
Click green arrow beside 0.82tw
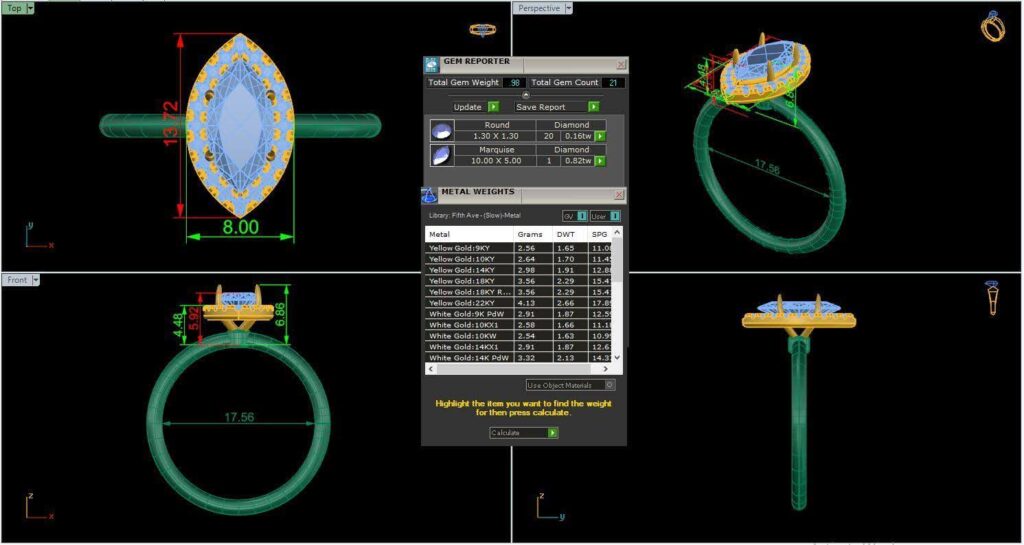600,161
